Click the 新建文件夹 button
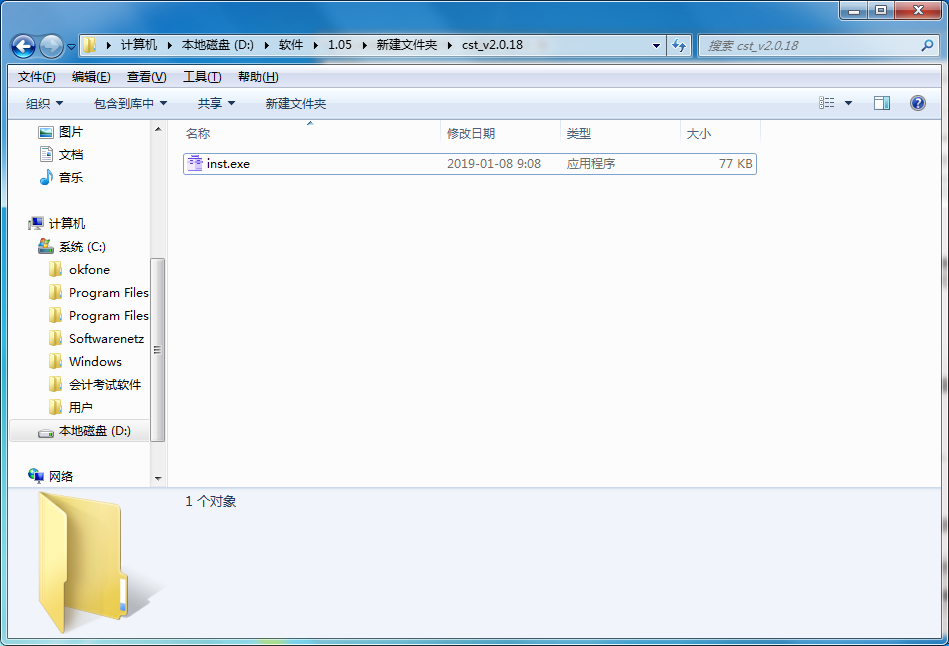949x646 pixels. (296, 104)
